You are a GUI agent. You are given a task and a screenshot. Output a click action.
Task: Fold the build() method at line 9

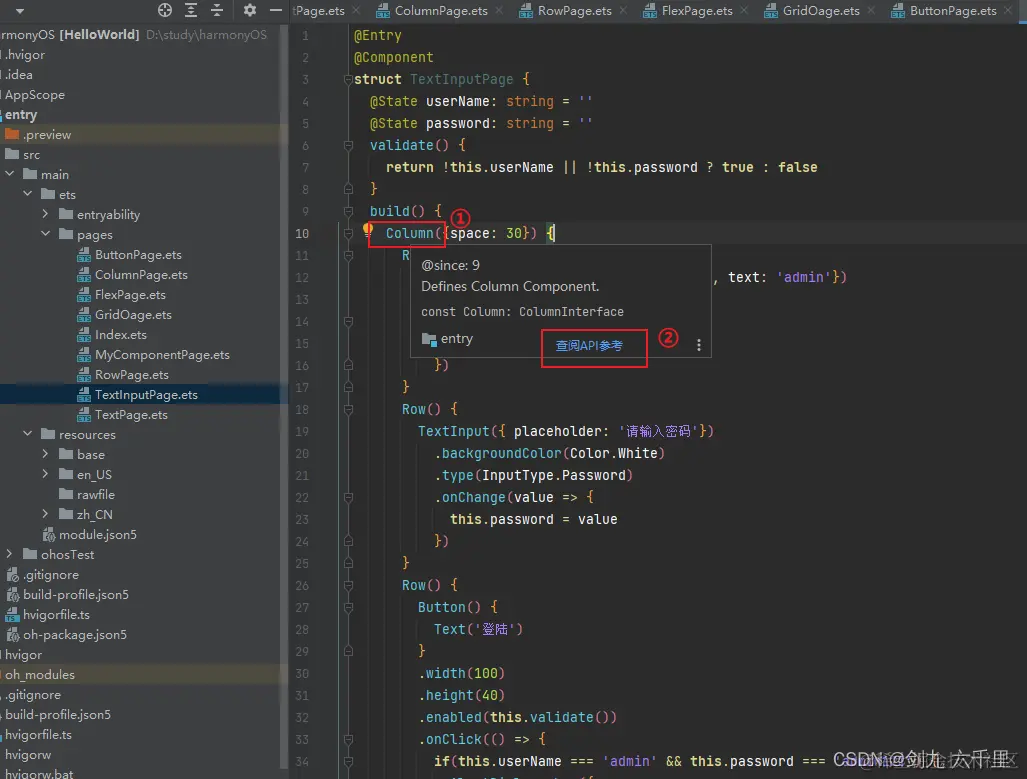pos(348,211)
